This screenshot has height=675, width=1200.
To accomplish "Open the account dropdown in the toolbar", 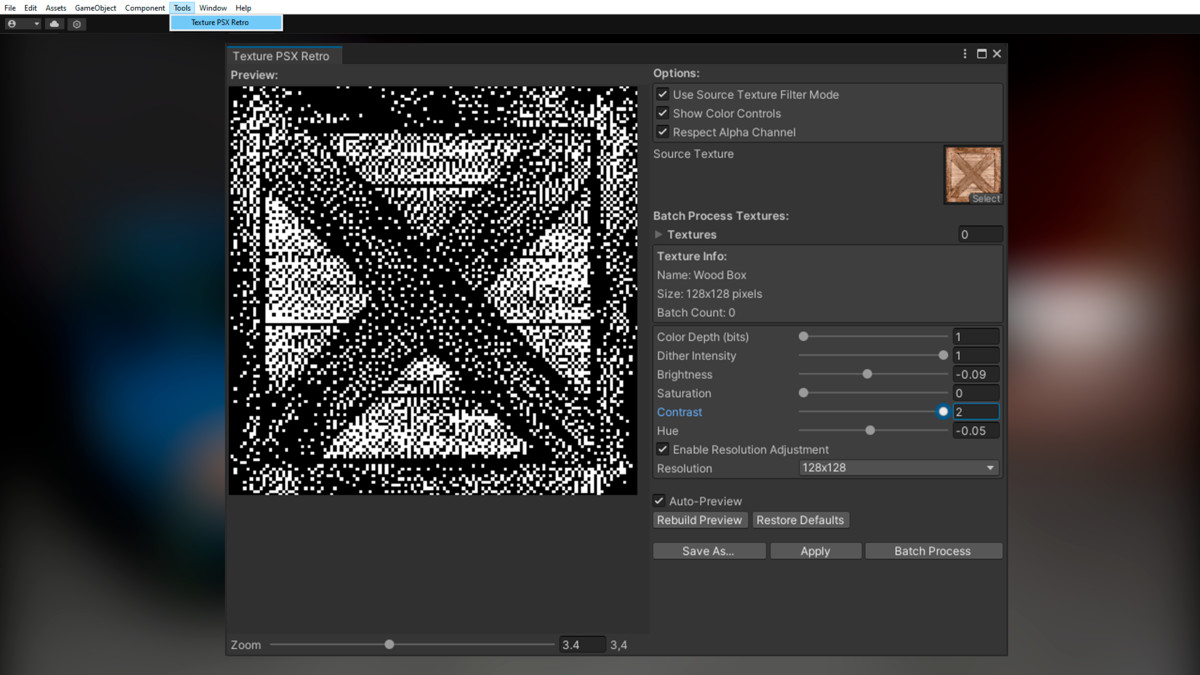I will [23, 24].
